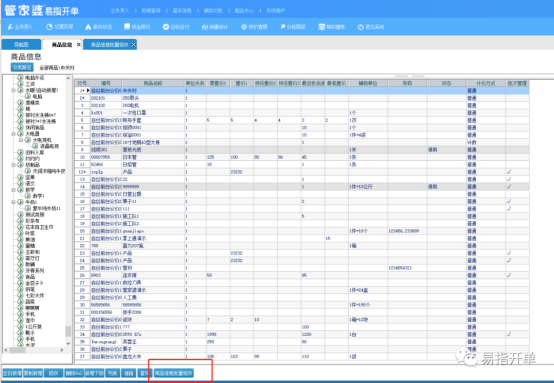Click the category tree horizontal scrollbar
This screenshot has width=554, height=383.
[x=34, y=350]
